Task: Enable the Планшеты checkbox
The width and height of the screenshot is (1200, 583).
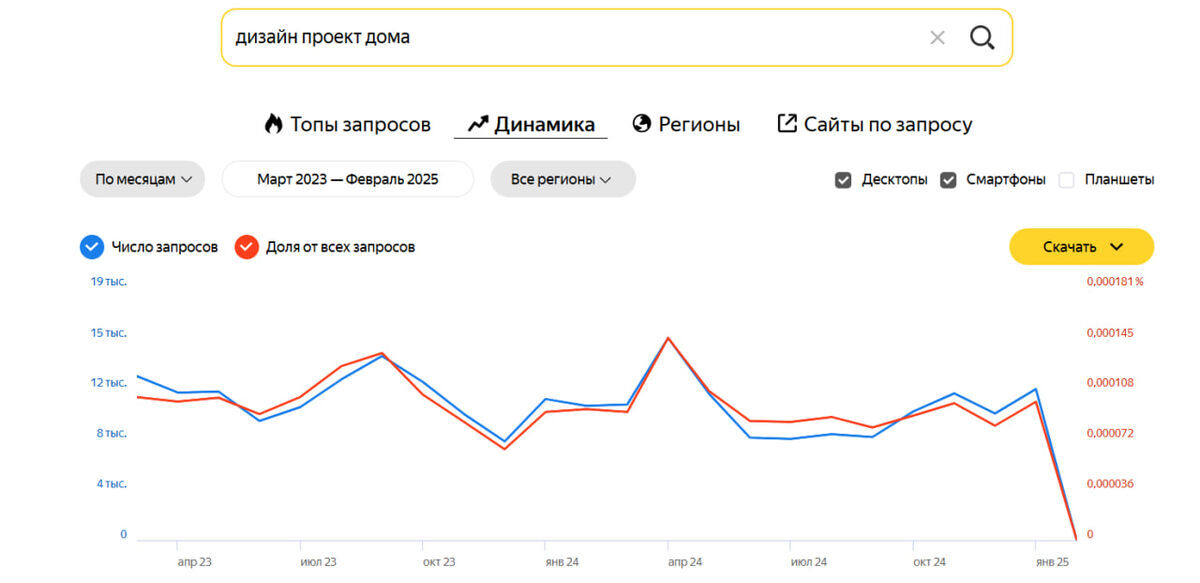Action: coord(1066,180)
